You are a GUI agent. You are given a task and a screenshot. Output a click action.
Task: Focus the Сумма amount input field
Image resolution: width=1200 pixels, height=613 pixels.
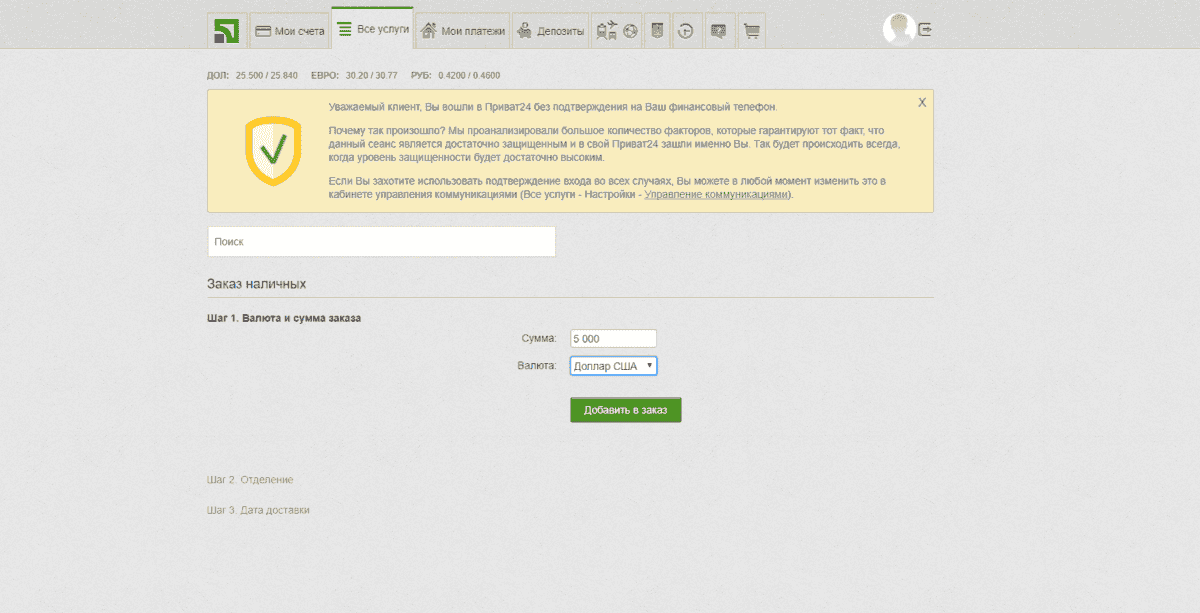[x=613, y=339]
